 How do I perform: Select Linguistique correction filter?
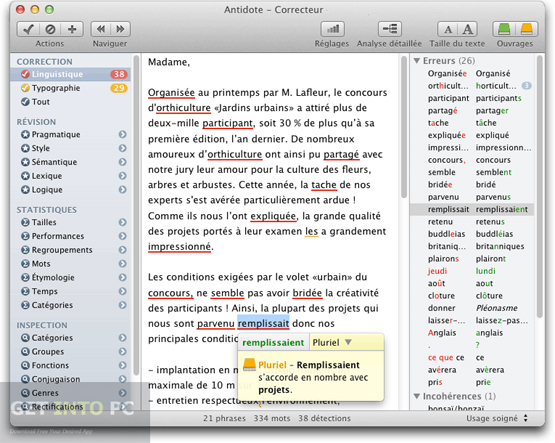tap(70, 74)
